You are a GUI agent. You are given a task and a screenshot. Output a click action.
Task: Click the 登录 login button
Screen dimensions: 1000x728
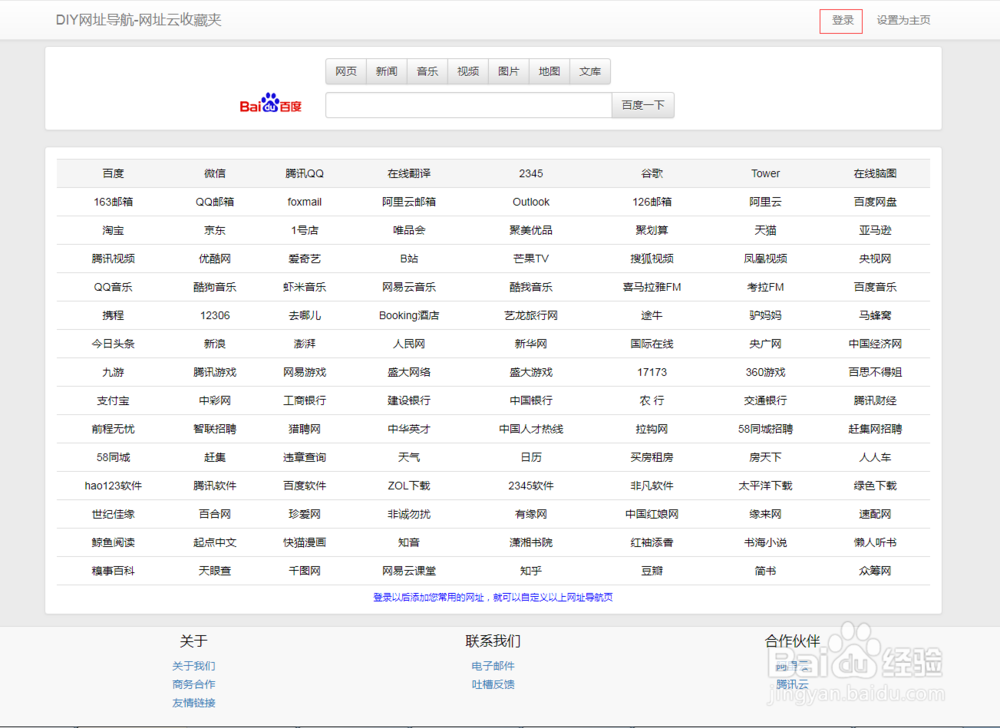click(842, 20)
